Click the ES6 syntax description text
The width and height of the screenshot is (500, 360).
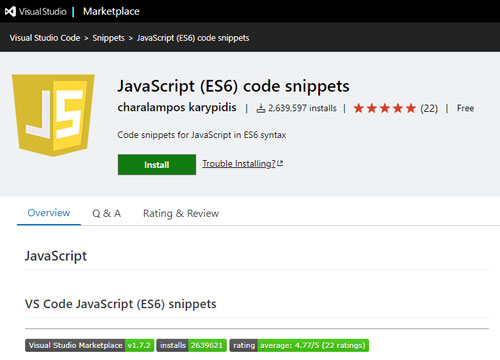[202, 135]
